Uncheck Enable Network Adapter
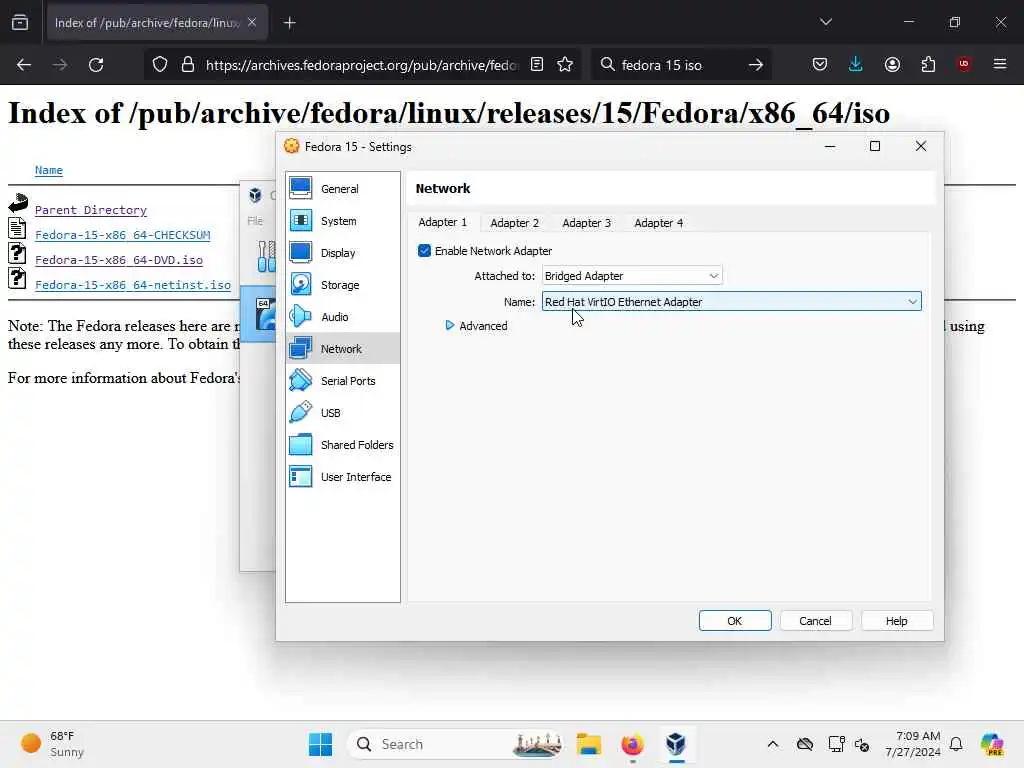 424,251
